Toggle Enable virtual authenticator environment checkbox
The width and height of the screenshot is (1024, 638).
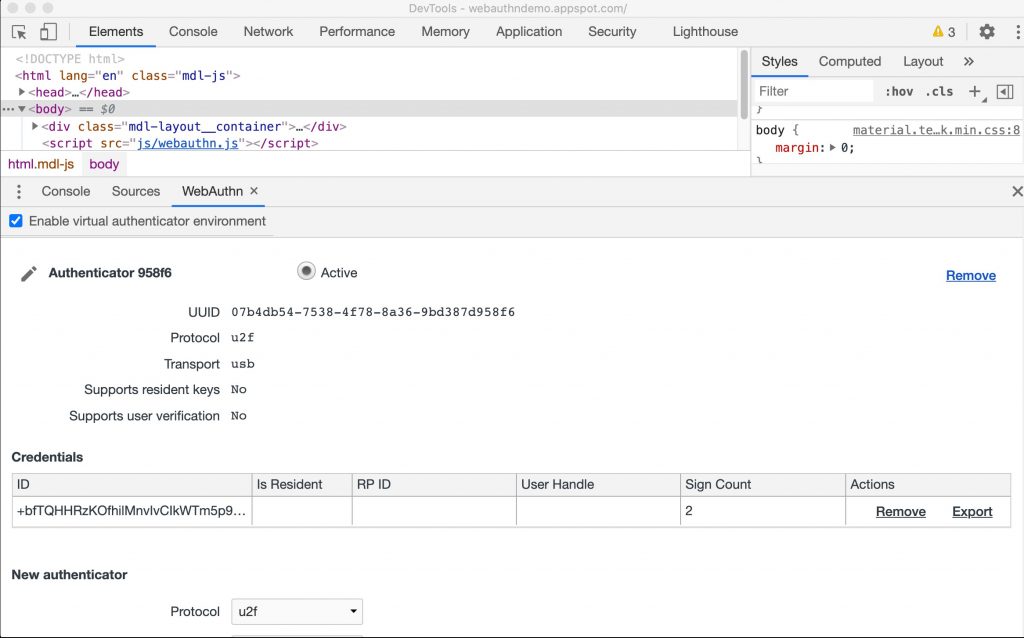[16, 221]
